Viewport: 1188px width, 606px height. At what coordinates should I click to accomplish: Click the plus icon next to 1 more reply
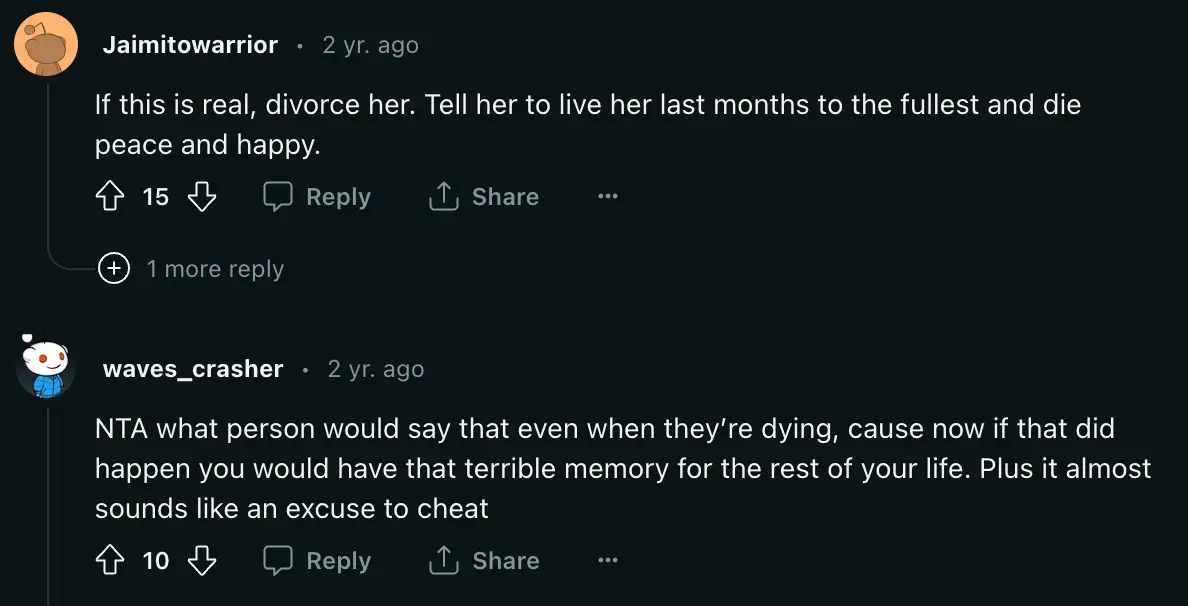coord(114,268)
